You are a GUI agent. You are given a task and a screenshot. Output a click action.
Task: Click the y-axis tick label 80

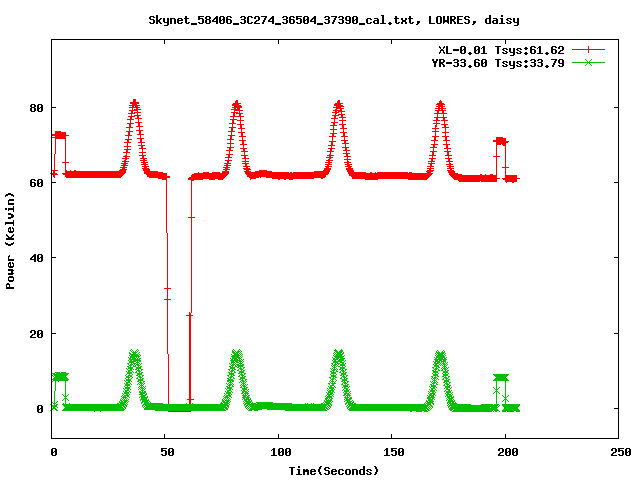click(36, 108)
